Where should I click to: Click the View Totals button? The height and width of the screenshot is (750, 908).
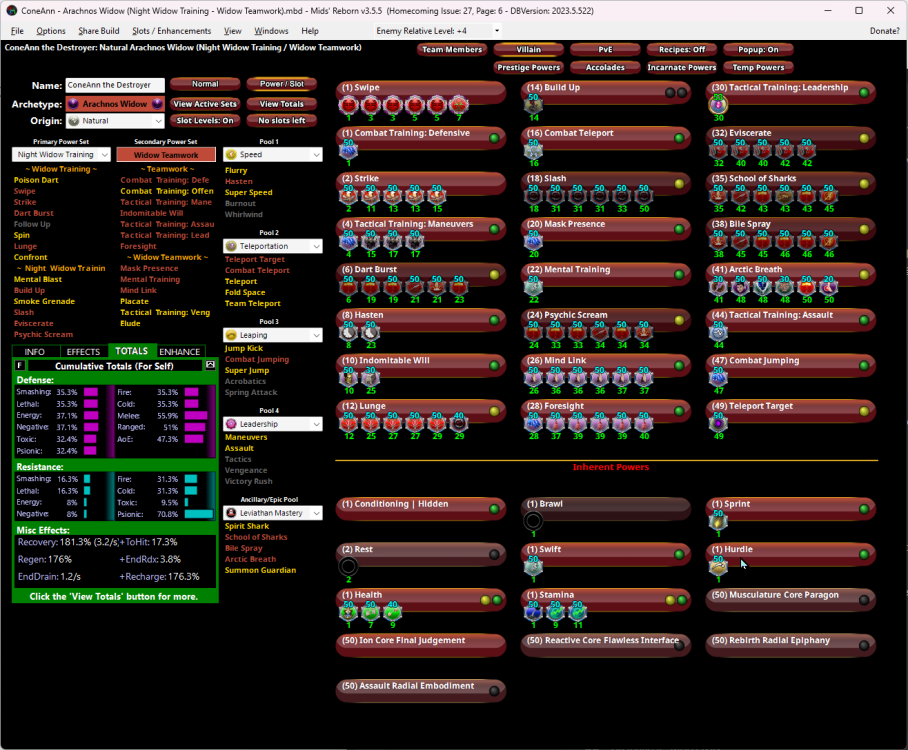tap(282, 104)
